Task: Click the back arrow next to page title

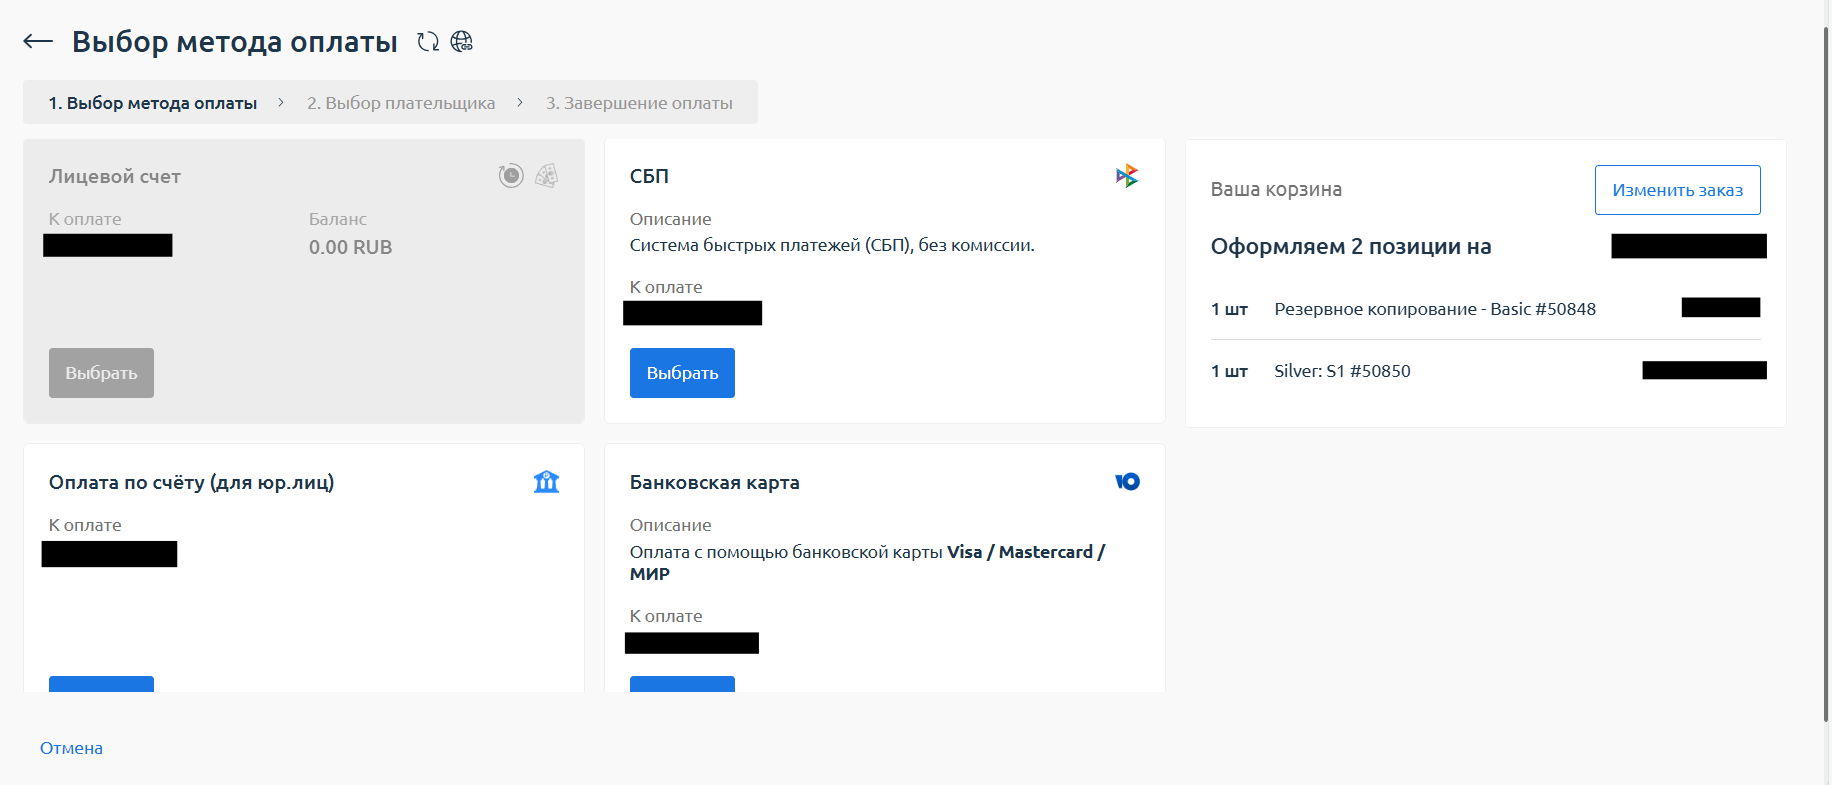Action: pyautogui.click(x=38, y=41)
